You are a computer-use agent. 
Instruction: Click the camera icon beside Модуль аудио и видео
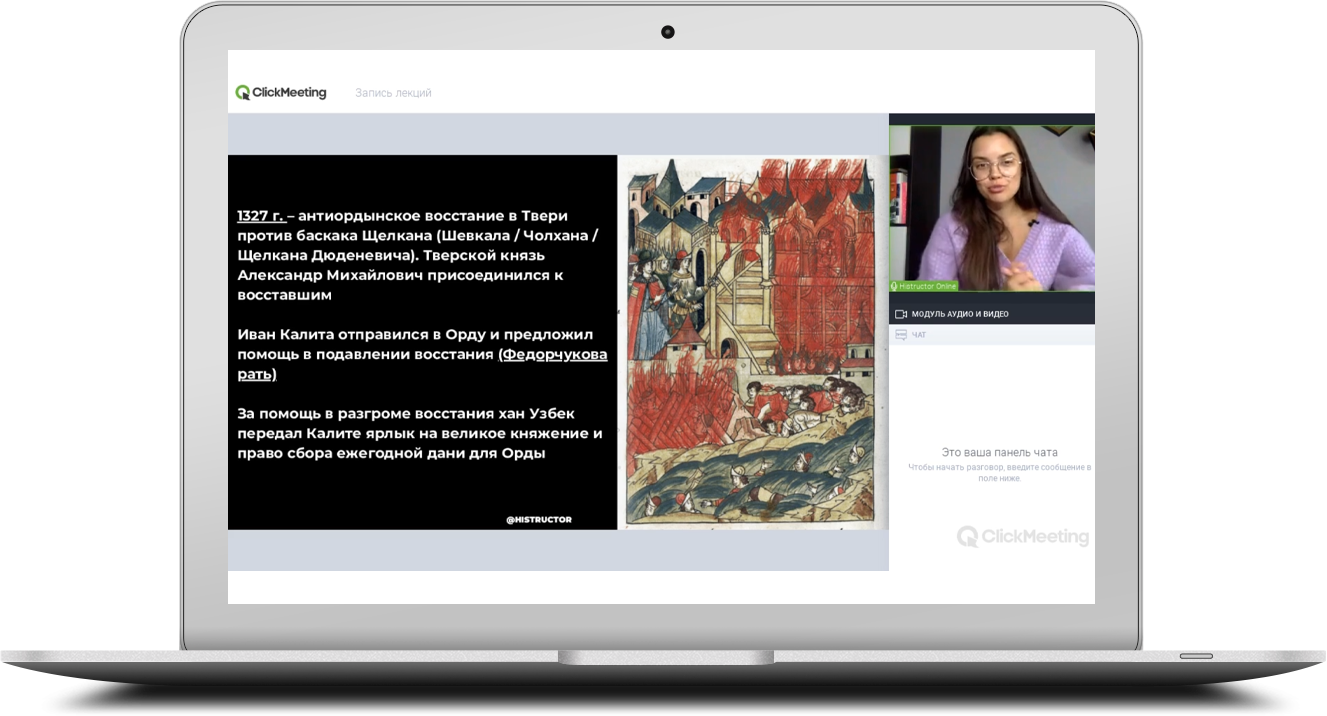[x=900, y=314]
